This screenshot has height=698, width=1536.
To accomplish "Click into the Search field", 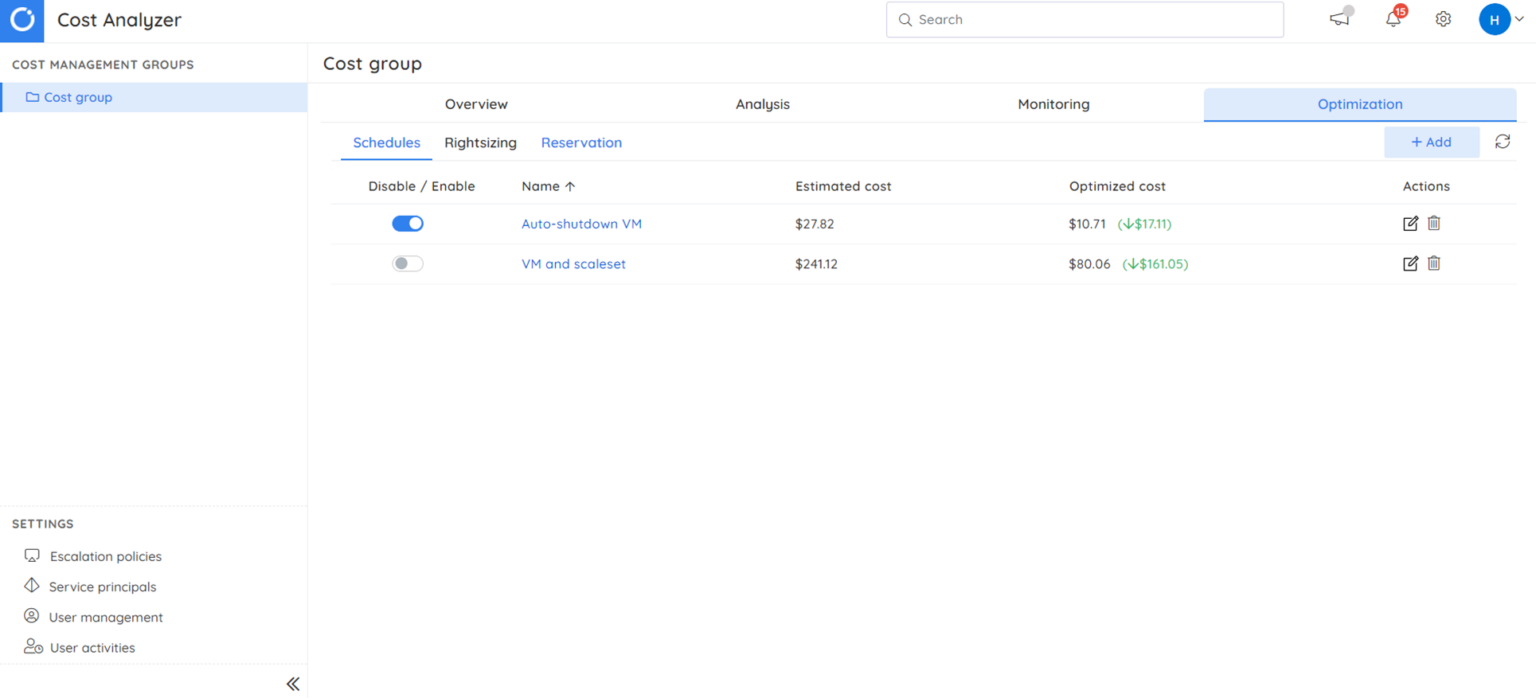I will (x=1085, y=20).
